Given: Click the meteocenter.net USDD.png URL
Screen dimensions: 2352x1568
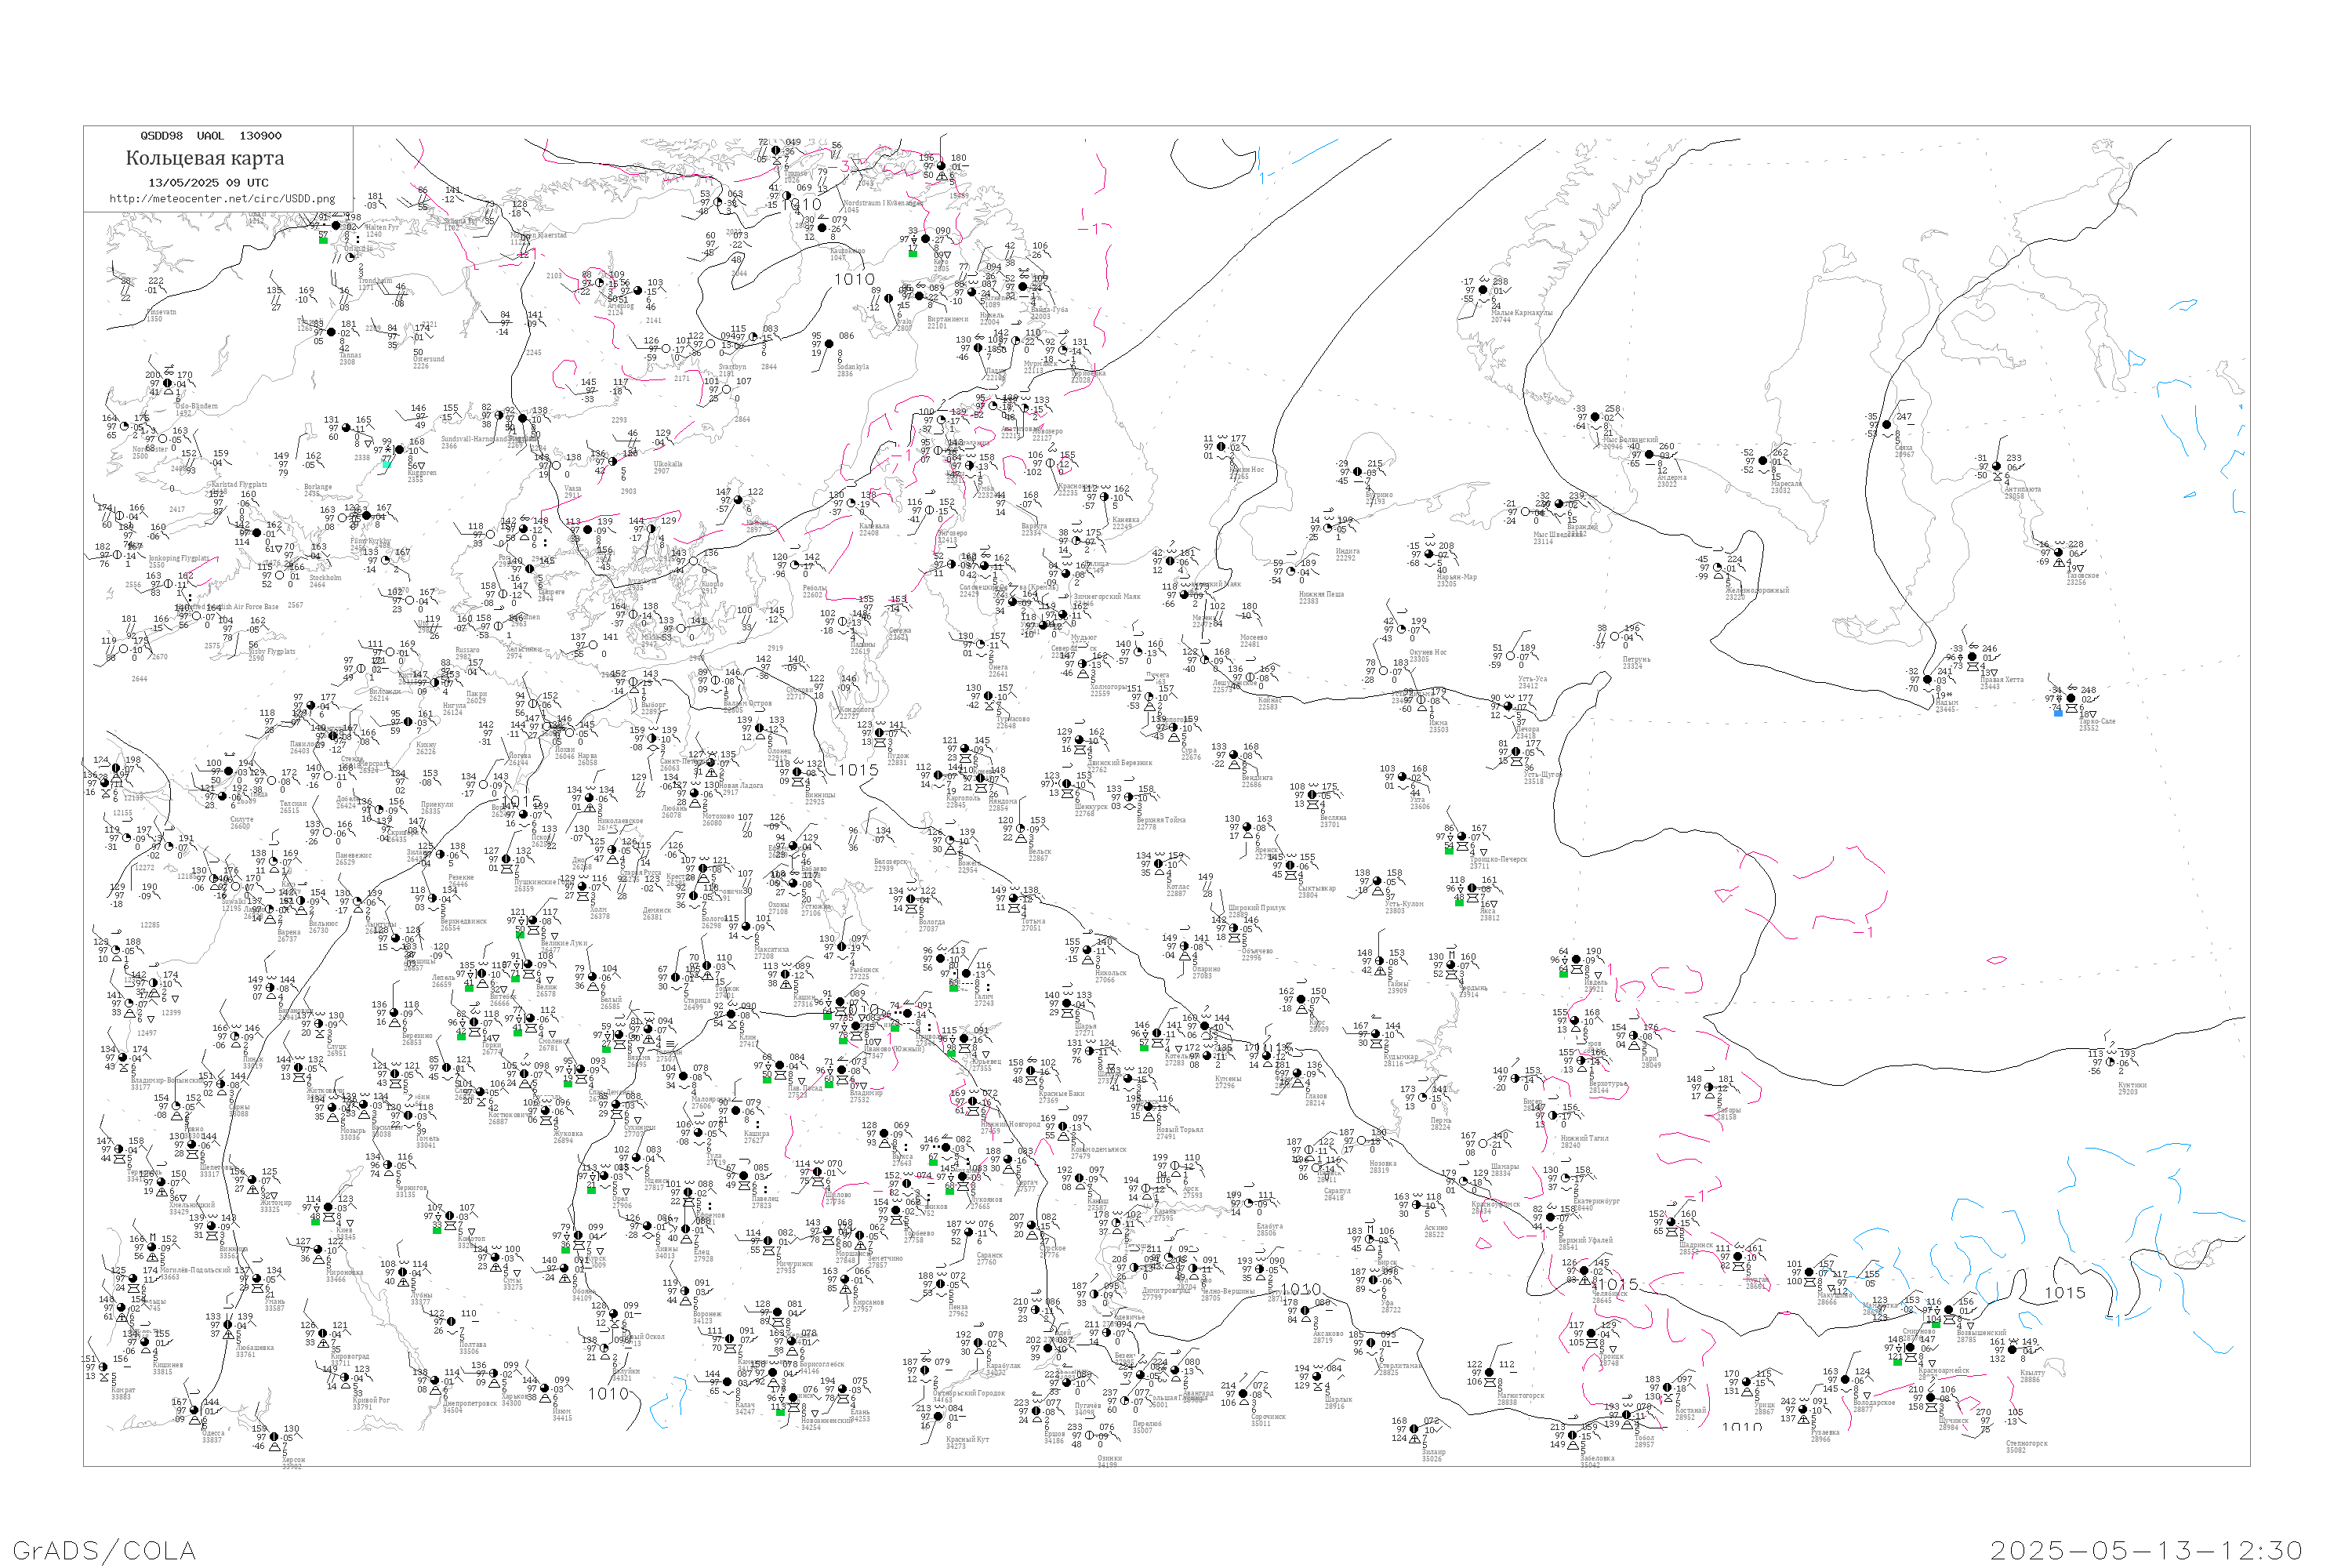Looking at the screenshot, I should click(x=222, y=198).
